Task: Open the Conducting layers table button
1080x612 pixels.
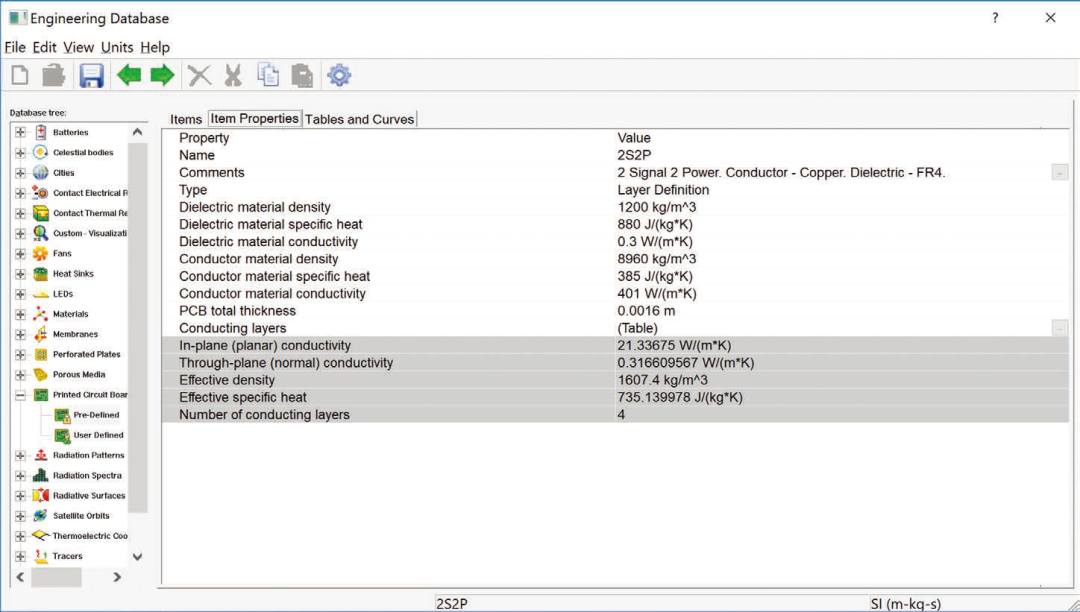Action: coord(1060,328)
